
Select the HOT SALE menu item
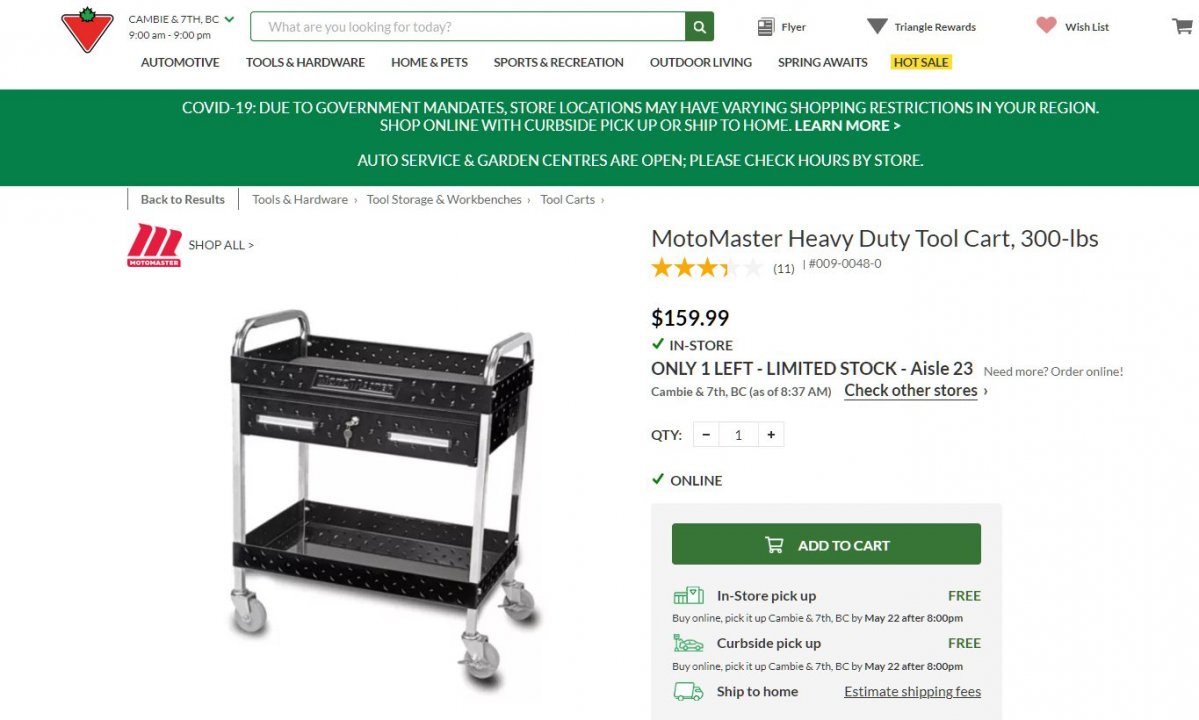tap(919, 62)
